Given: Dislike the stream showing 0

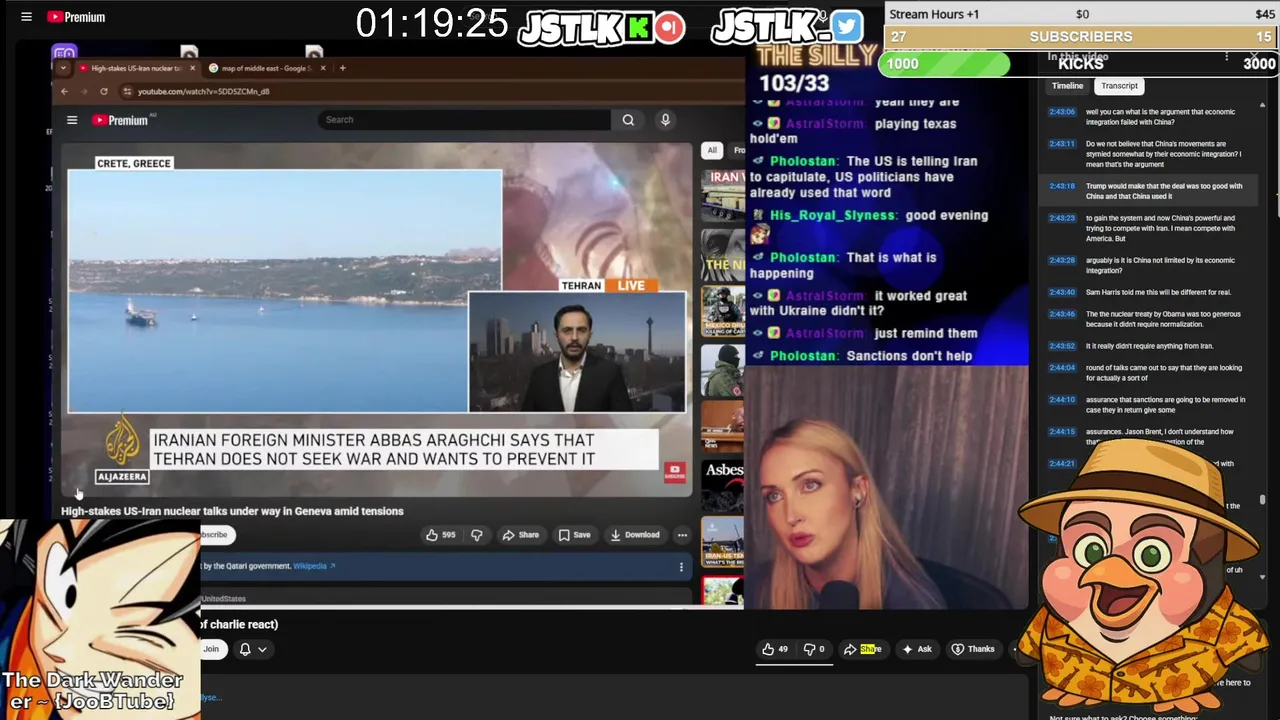Looking at the screenshot, I should pyautogui.click(x=814, y=649).
